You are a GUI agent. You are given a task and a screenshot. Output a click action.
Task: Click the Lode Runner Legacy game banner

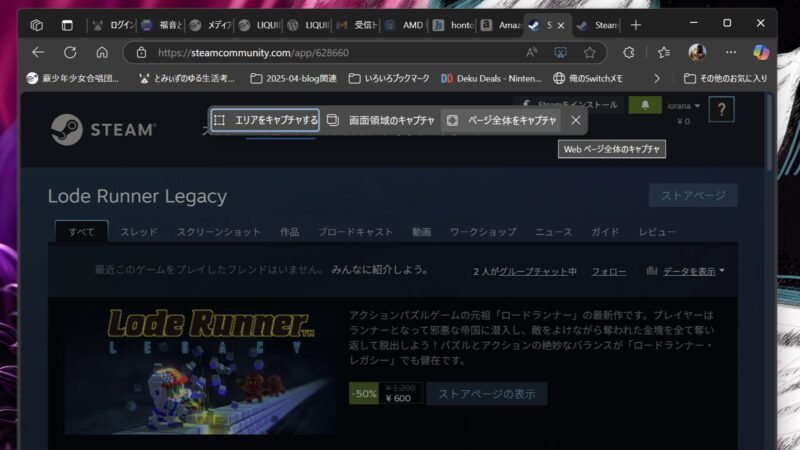pyautogui.click(x=200, y=371)
